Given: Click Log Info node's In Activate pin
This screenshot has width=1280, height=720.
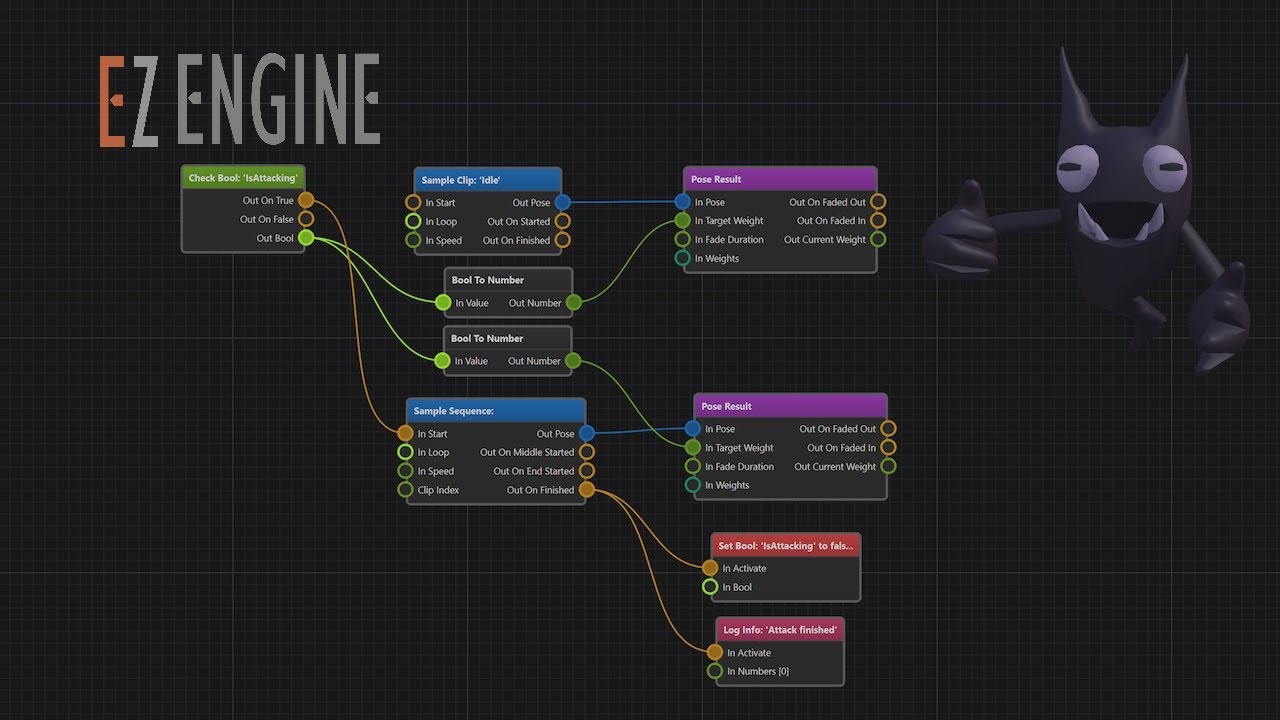Looking at the screenshot, I should click(714, 652).
